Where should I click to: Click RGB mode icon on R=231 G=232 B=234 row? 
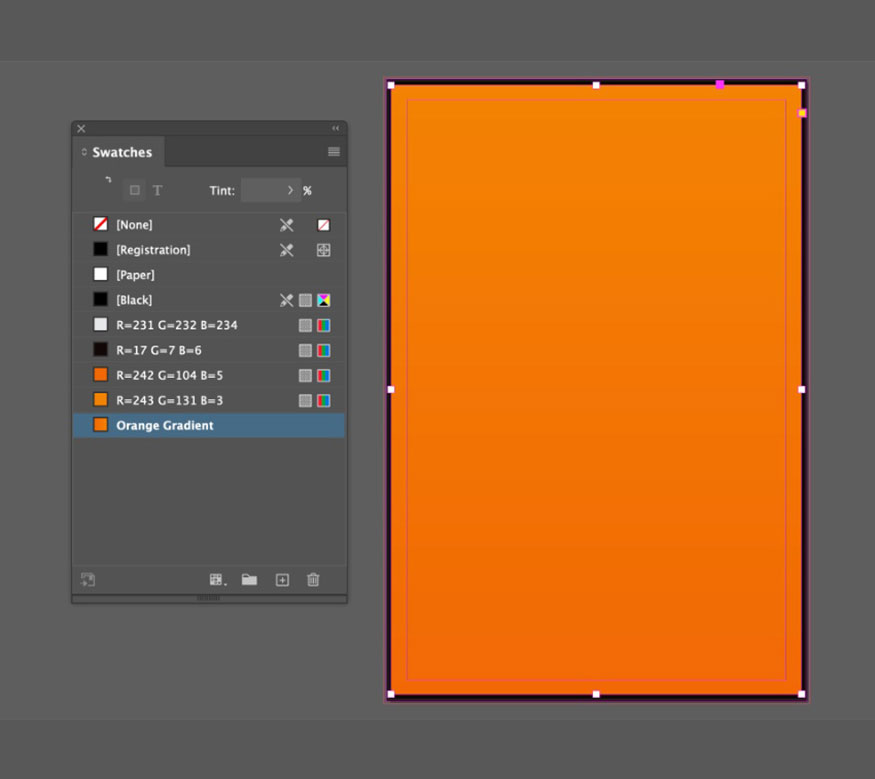pyautogui.click(x=324, y=325)
